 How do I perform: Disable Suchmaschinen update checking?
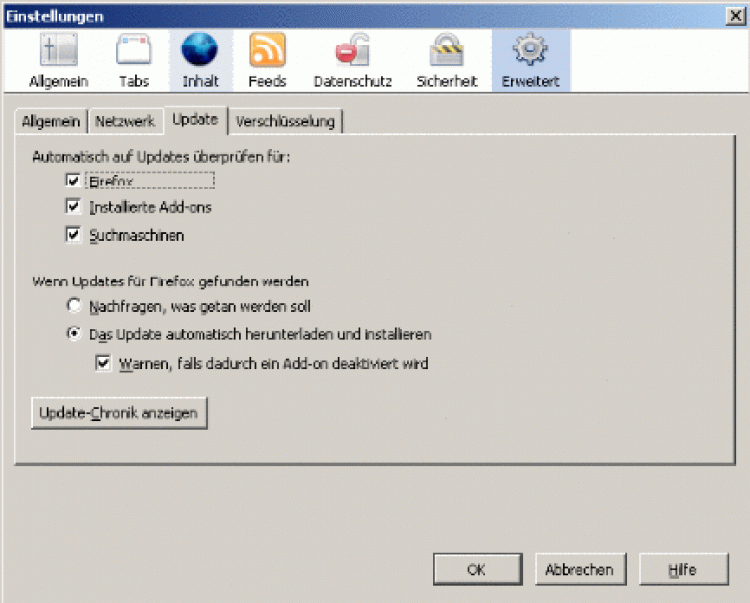[x=73, y=235]
